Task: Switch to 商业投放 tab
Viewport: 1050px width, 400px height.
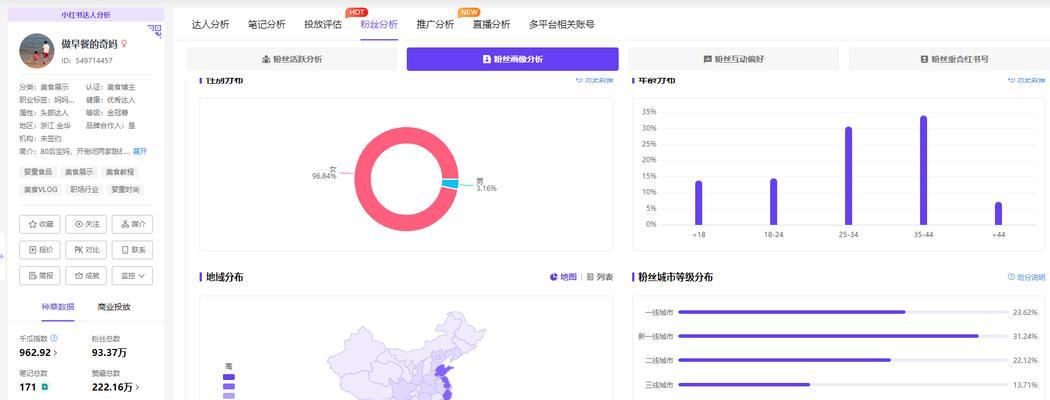Action: (x=114, y=307)
